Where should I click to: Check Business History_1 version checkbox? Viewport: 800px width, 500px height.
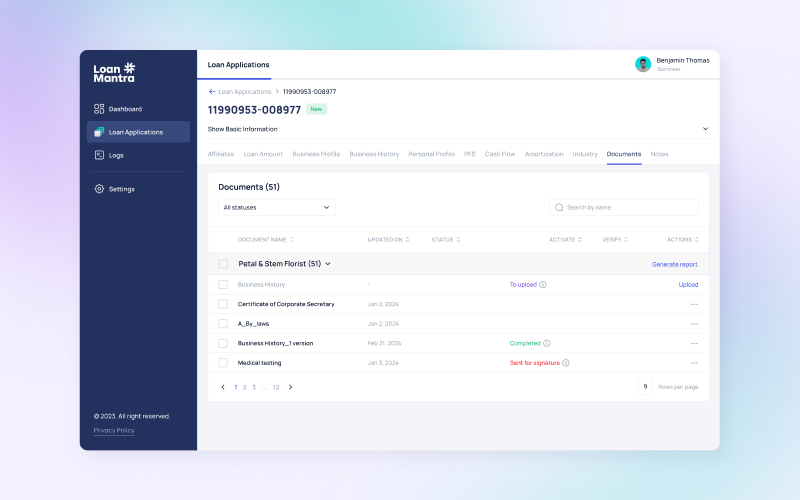pos(223,343)
